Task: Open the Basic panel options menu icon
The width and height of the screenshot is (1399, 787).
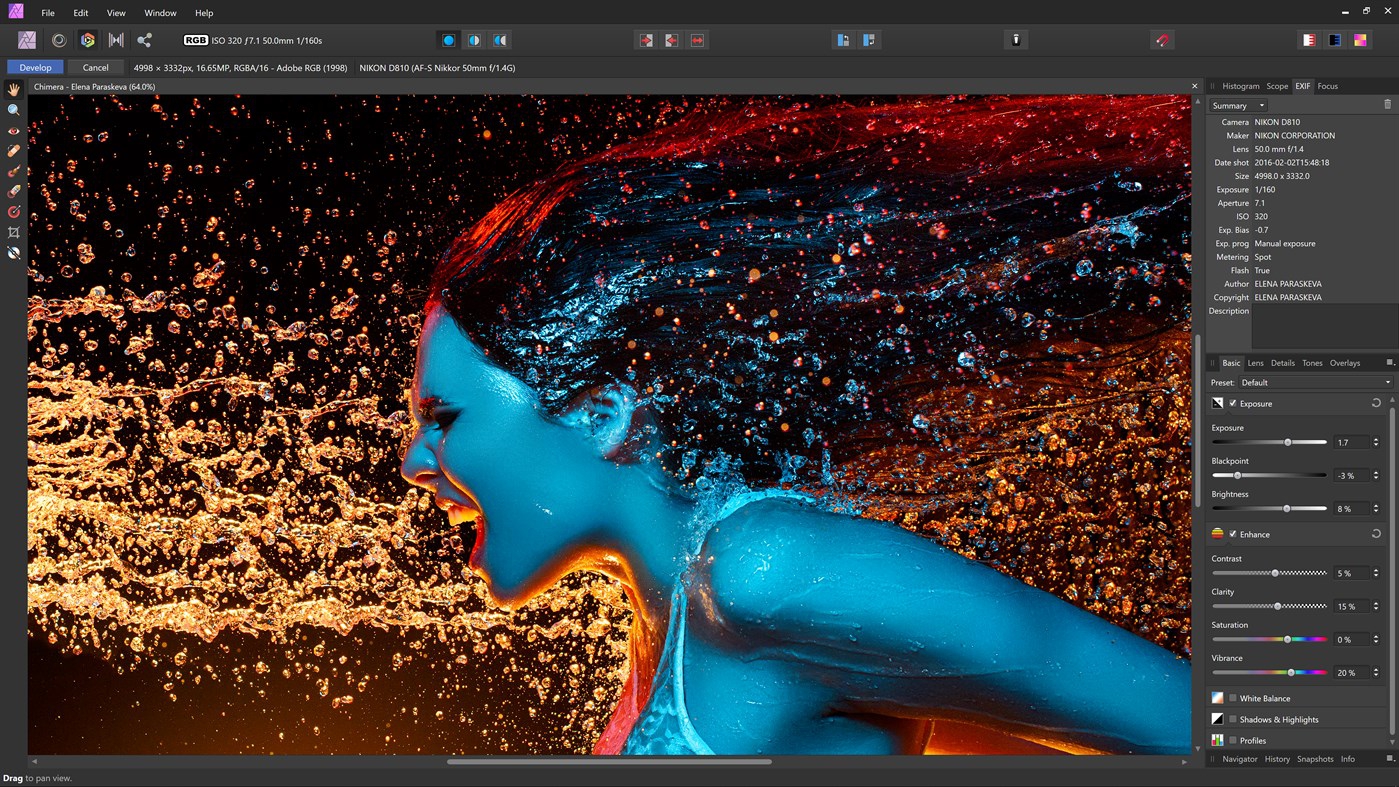Action: click(x=1389, y=363)
